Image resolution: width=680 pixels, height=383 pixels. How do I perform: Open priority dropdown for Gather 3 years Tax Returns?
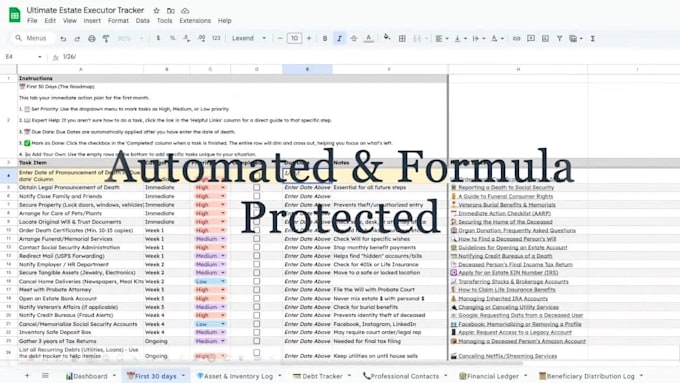tap(223, 341)
